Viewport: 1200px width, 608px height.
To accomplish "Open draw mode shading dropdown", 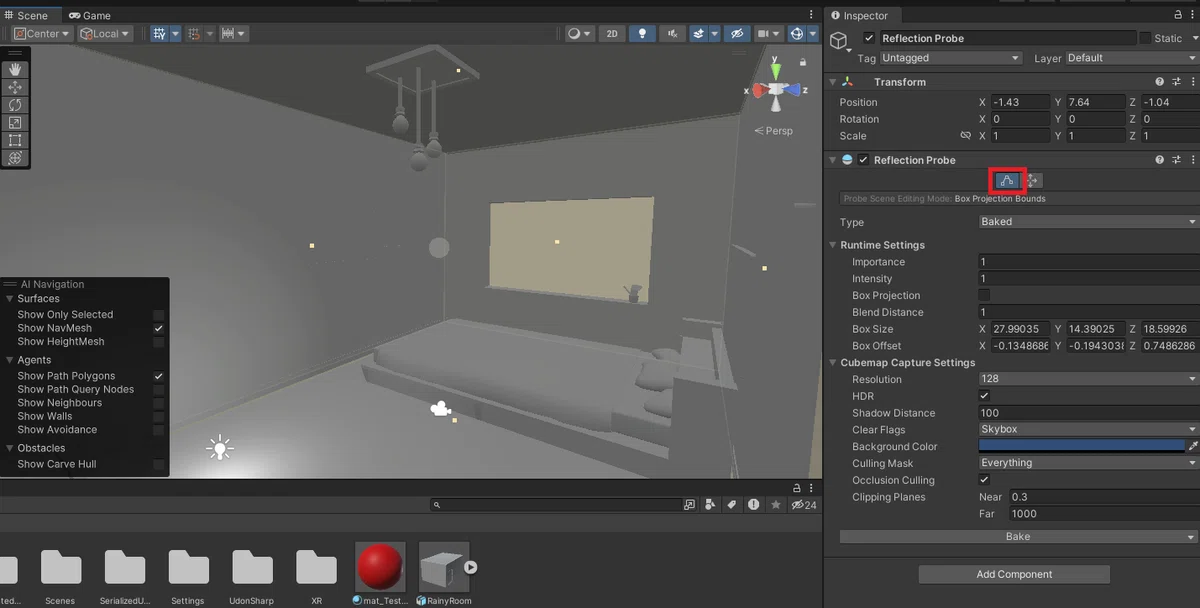I will point(580,33).
